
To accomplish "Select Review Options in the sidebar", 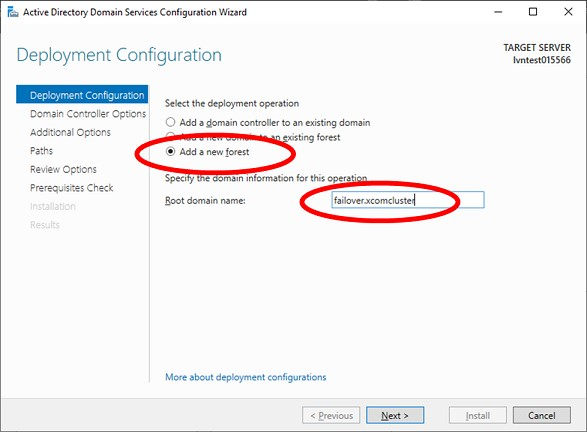I will pyautogui.click(x=63, y=169).
